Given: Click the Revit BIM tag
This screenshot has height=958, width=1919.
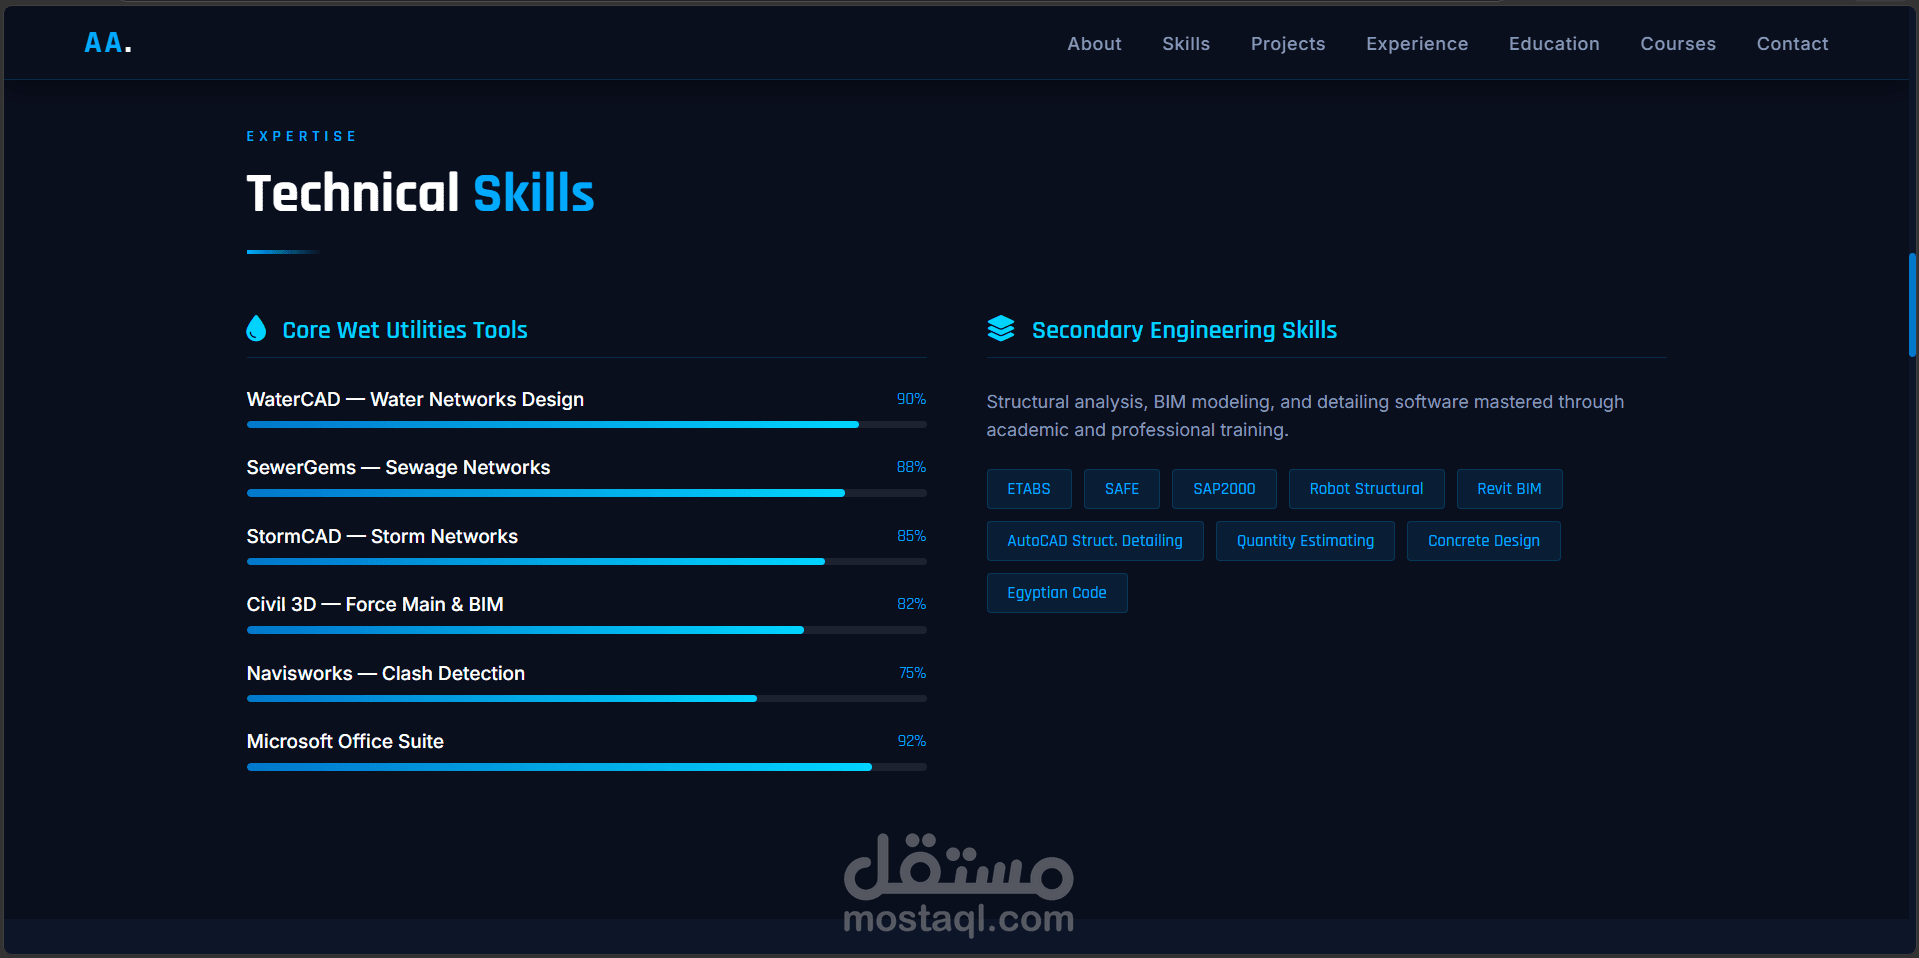Looking at the screenshot, I should (1509, 489).
